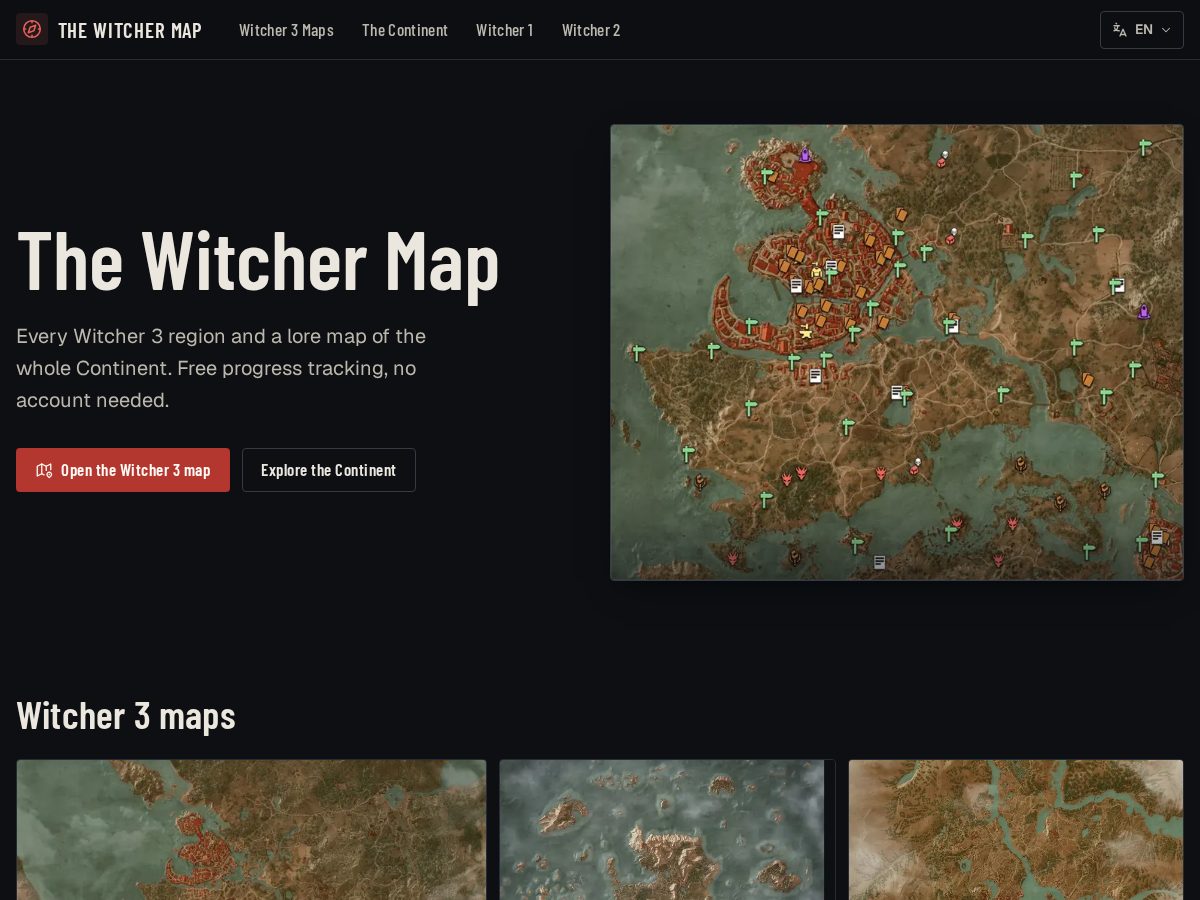Click the Explore the Continent button
Screen dimensions: 1200x900
(x=329, y=470)
